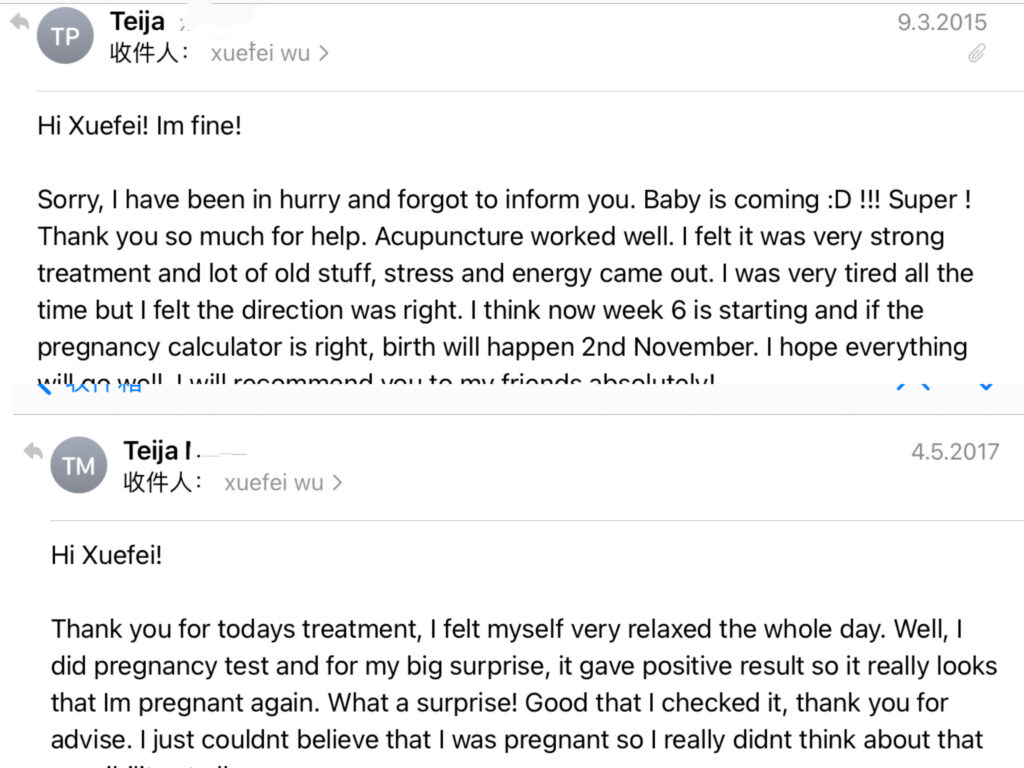Click the 4.5.2017 date stamp

[954, 451]
